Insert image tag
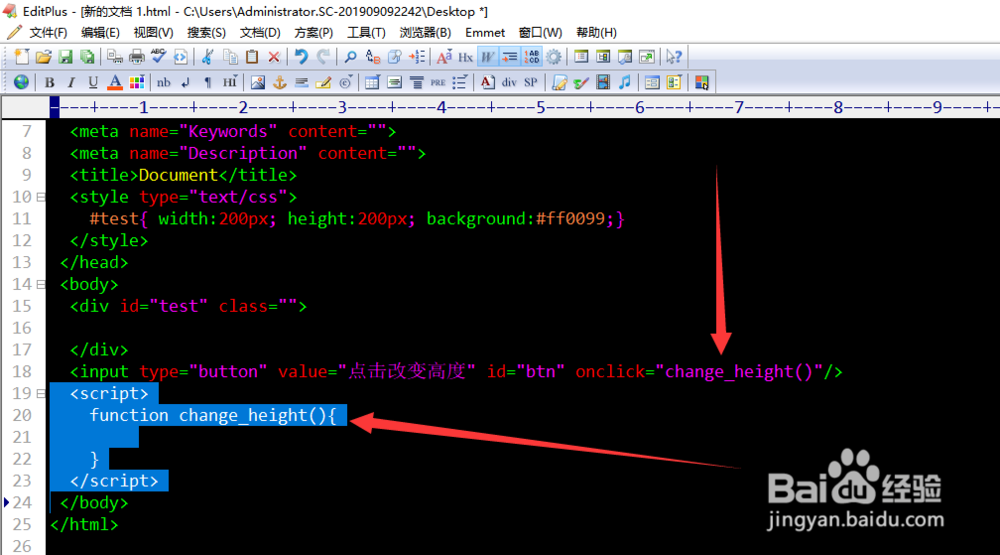This screenshot has width=1000, height=555. point(257,82)
